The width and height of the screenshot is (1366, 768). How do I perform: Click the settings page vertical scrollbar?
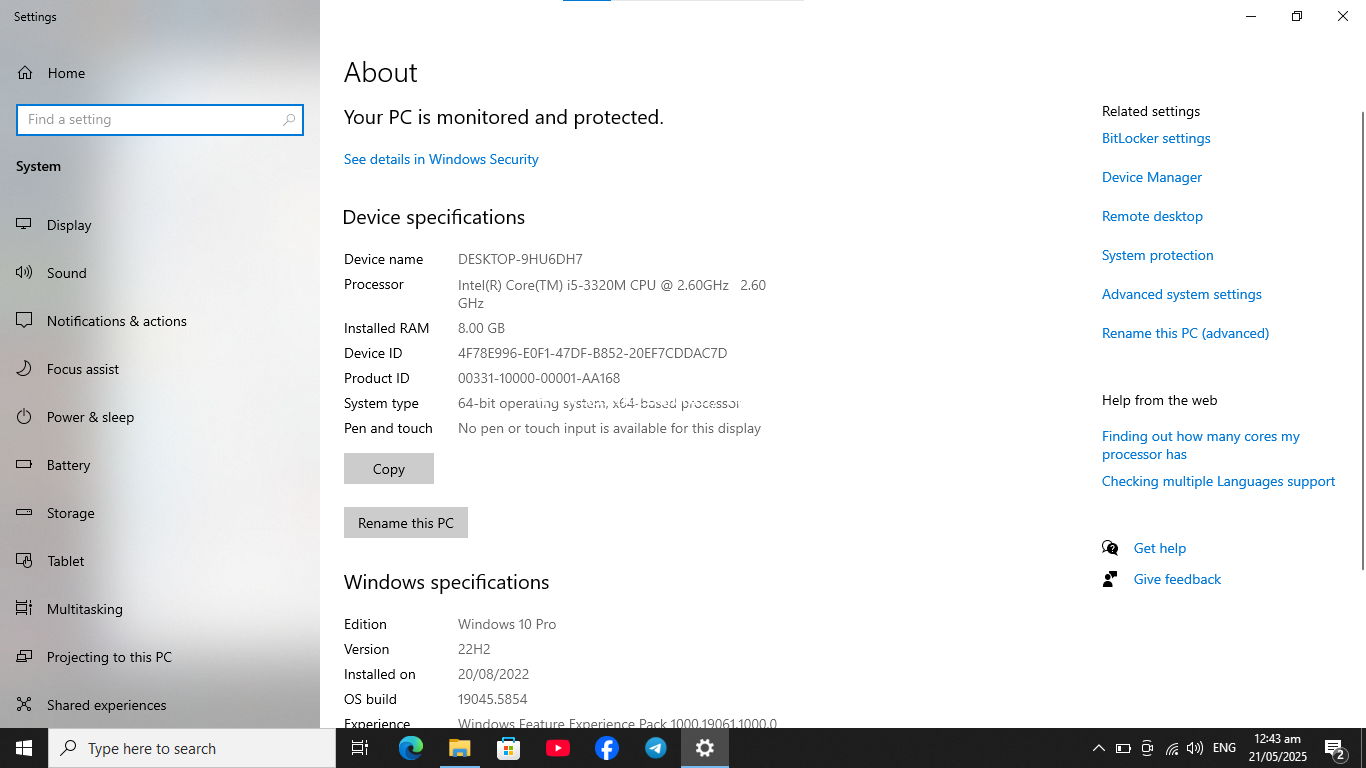pyautogui.click(x=1361, y=340)
